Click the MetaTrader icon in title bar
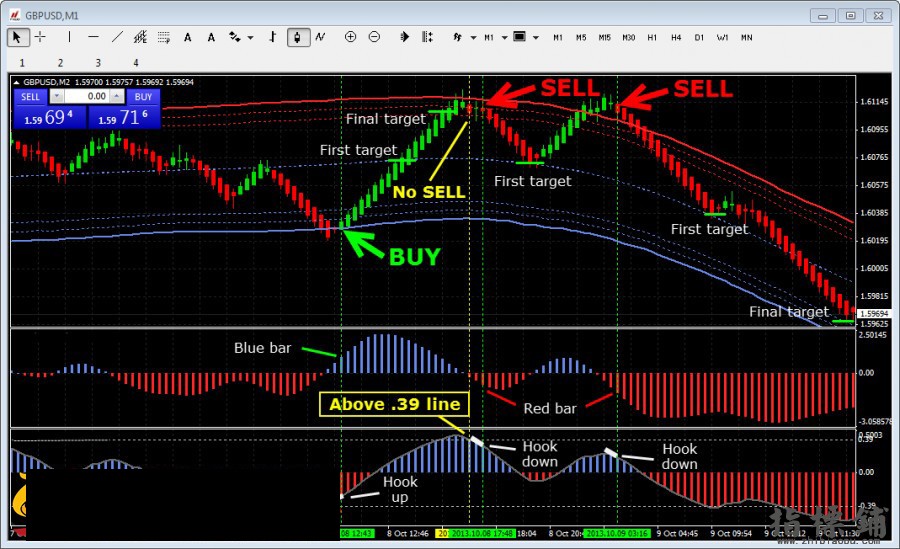This screenshot has width=900, height=549. (x=15, y=15)
